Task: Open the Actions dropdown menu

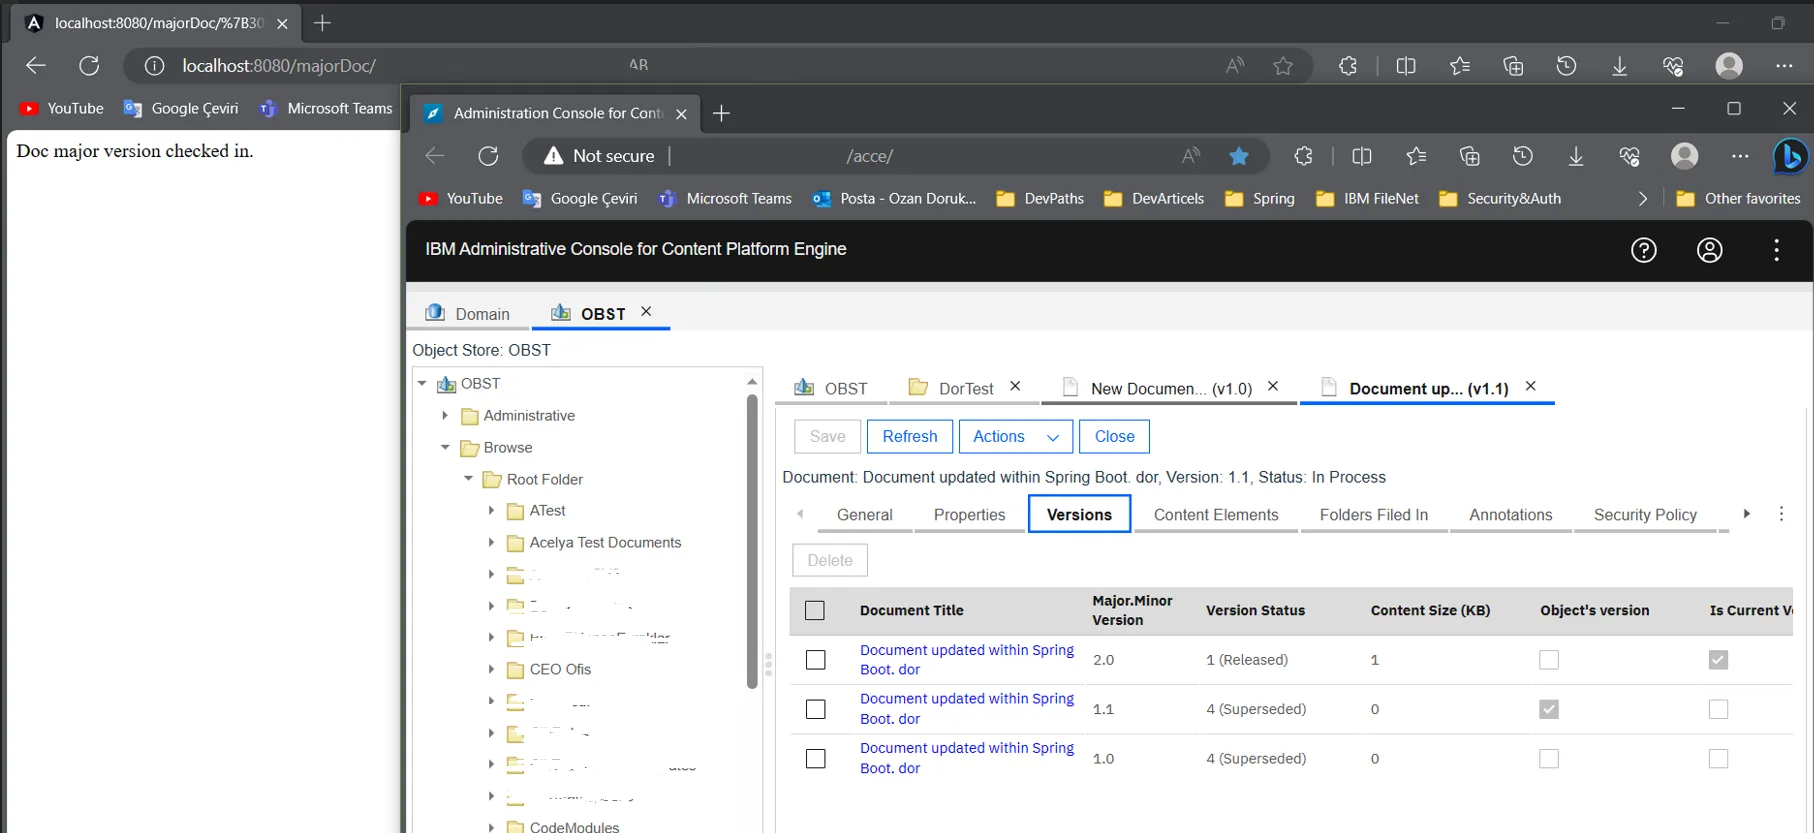Action: point(1016,437)
